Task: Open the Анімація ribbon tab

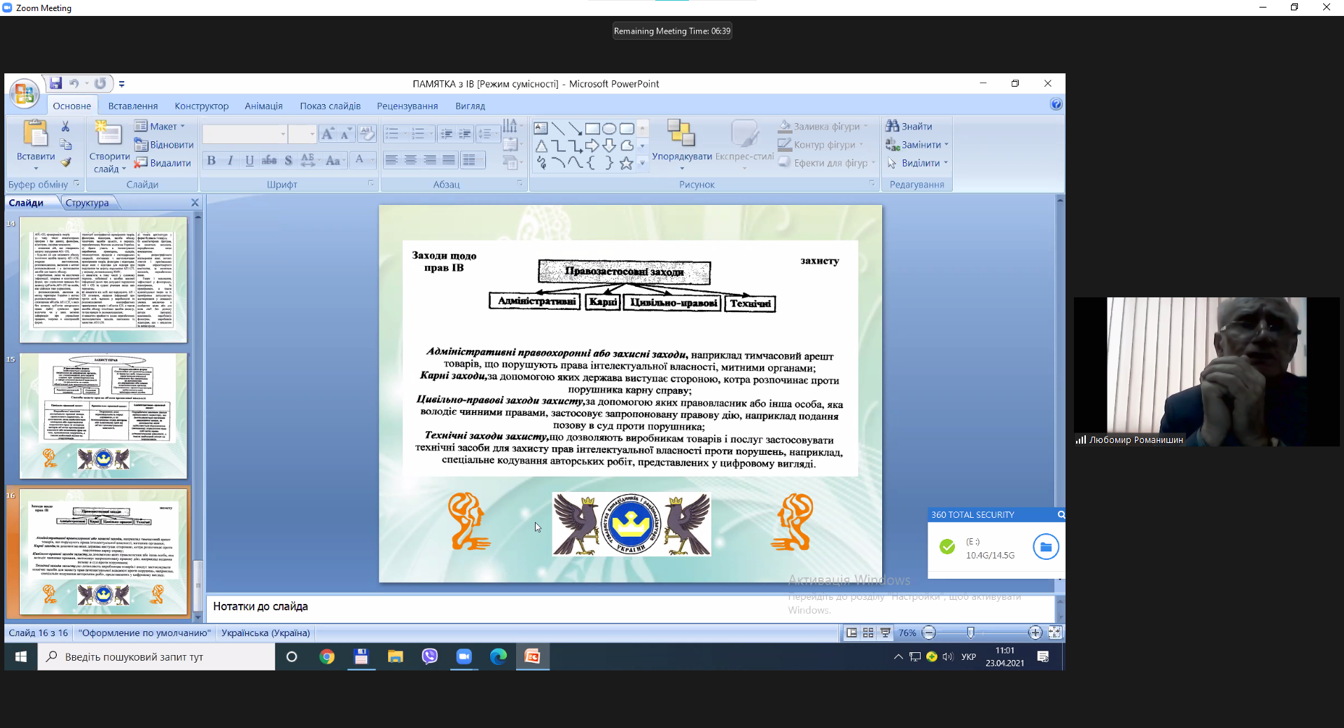Action: tap(264, 106)
